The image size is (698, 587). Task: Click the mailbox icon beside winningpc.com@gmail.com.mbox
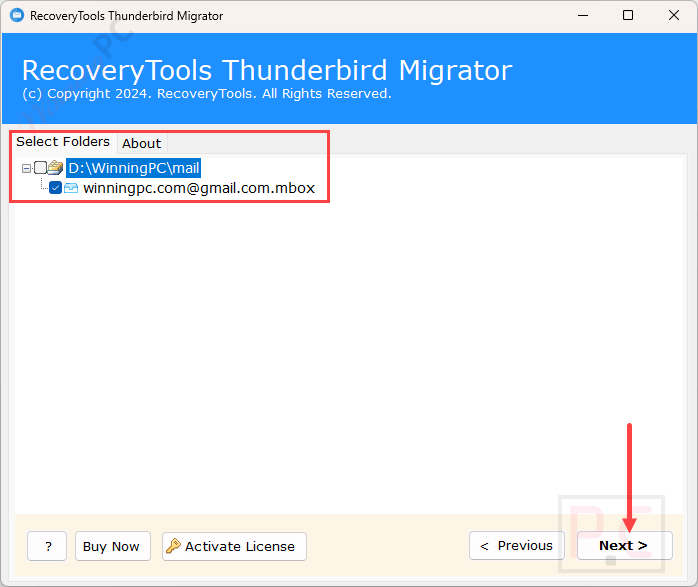tap(71, 188)
